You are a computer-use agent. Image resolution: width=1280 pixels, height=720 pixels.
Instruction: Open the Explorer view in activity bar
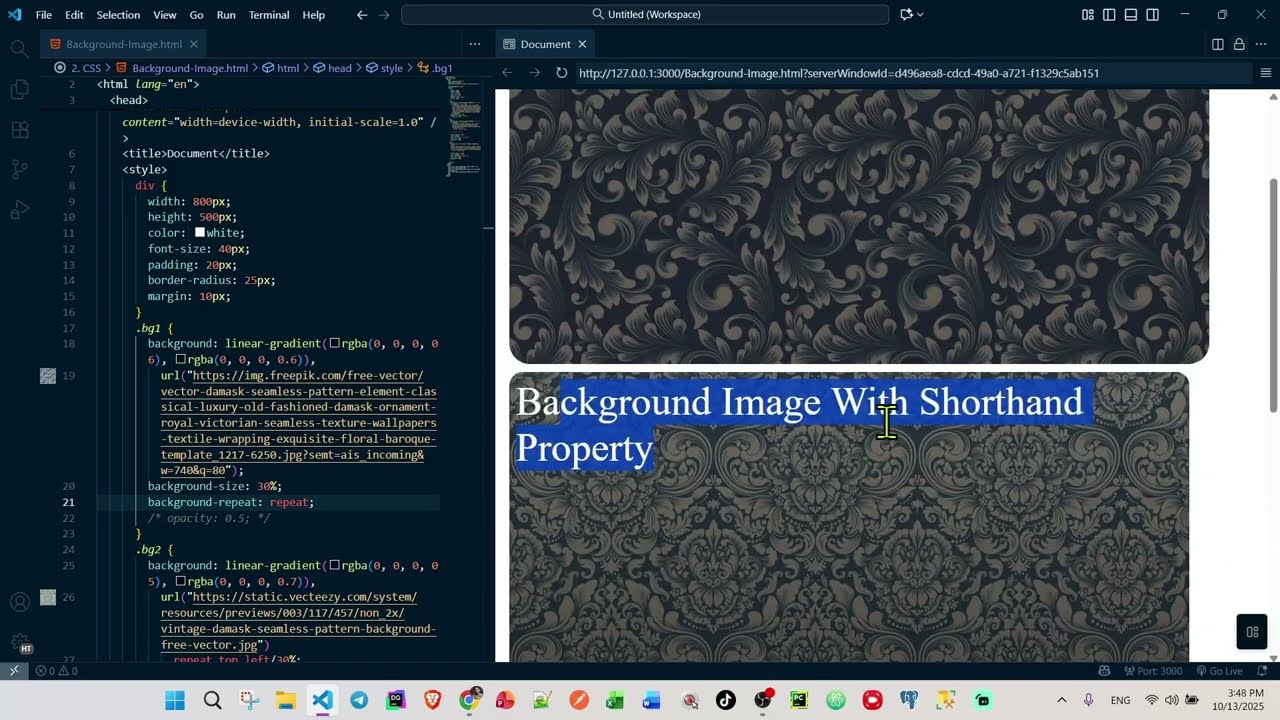[x=19, y=89]
